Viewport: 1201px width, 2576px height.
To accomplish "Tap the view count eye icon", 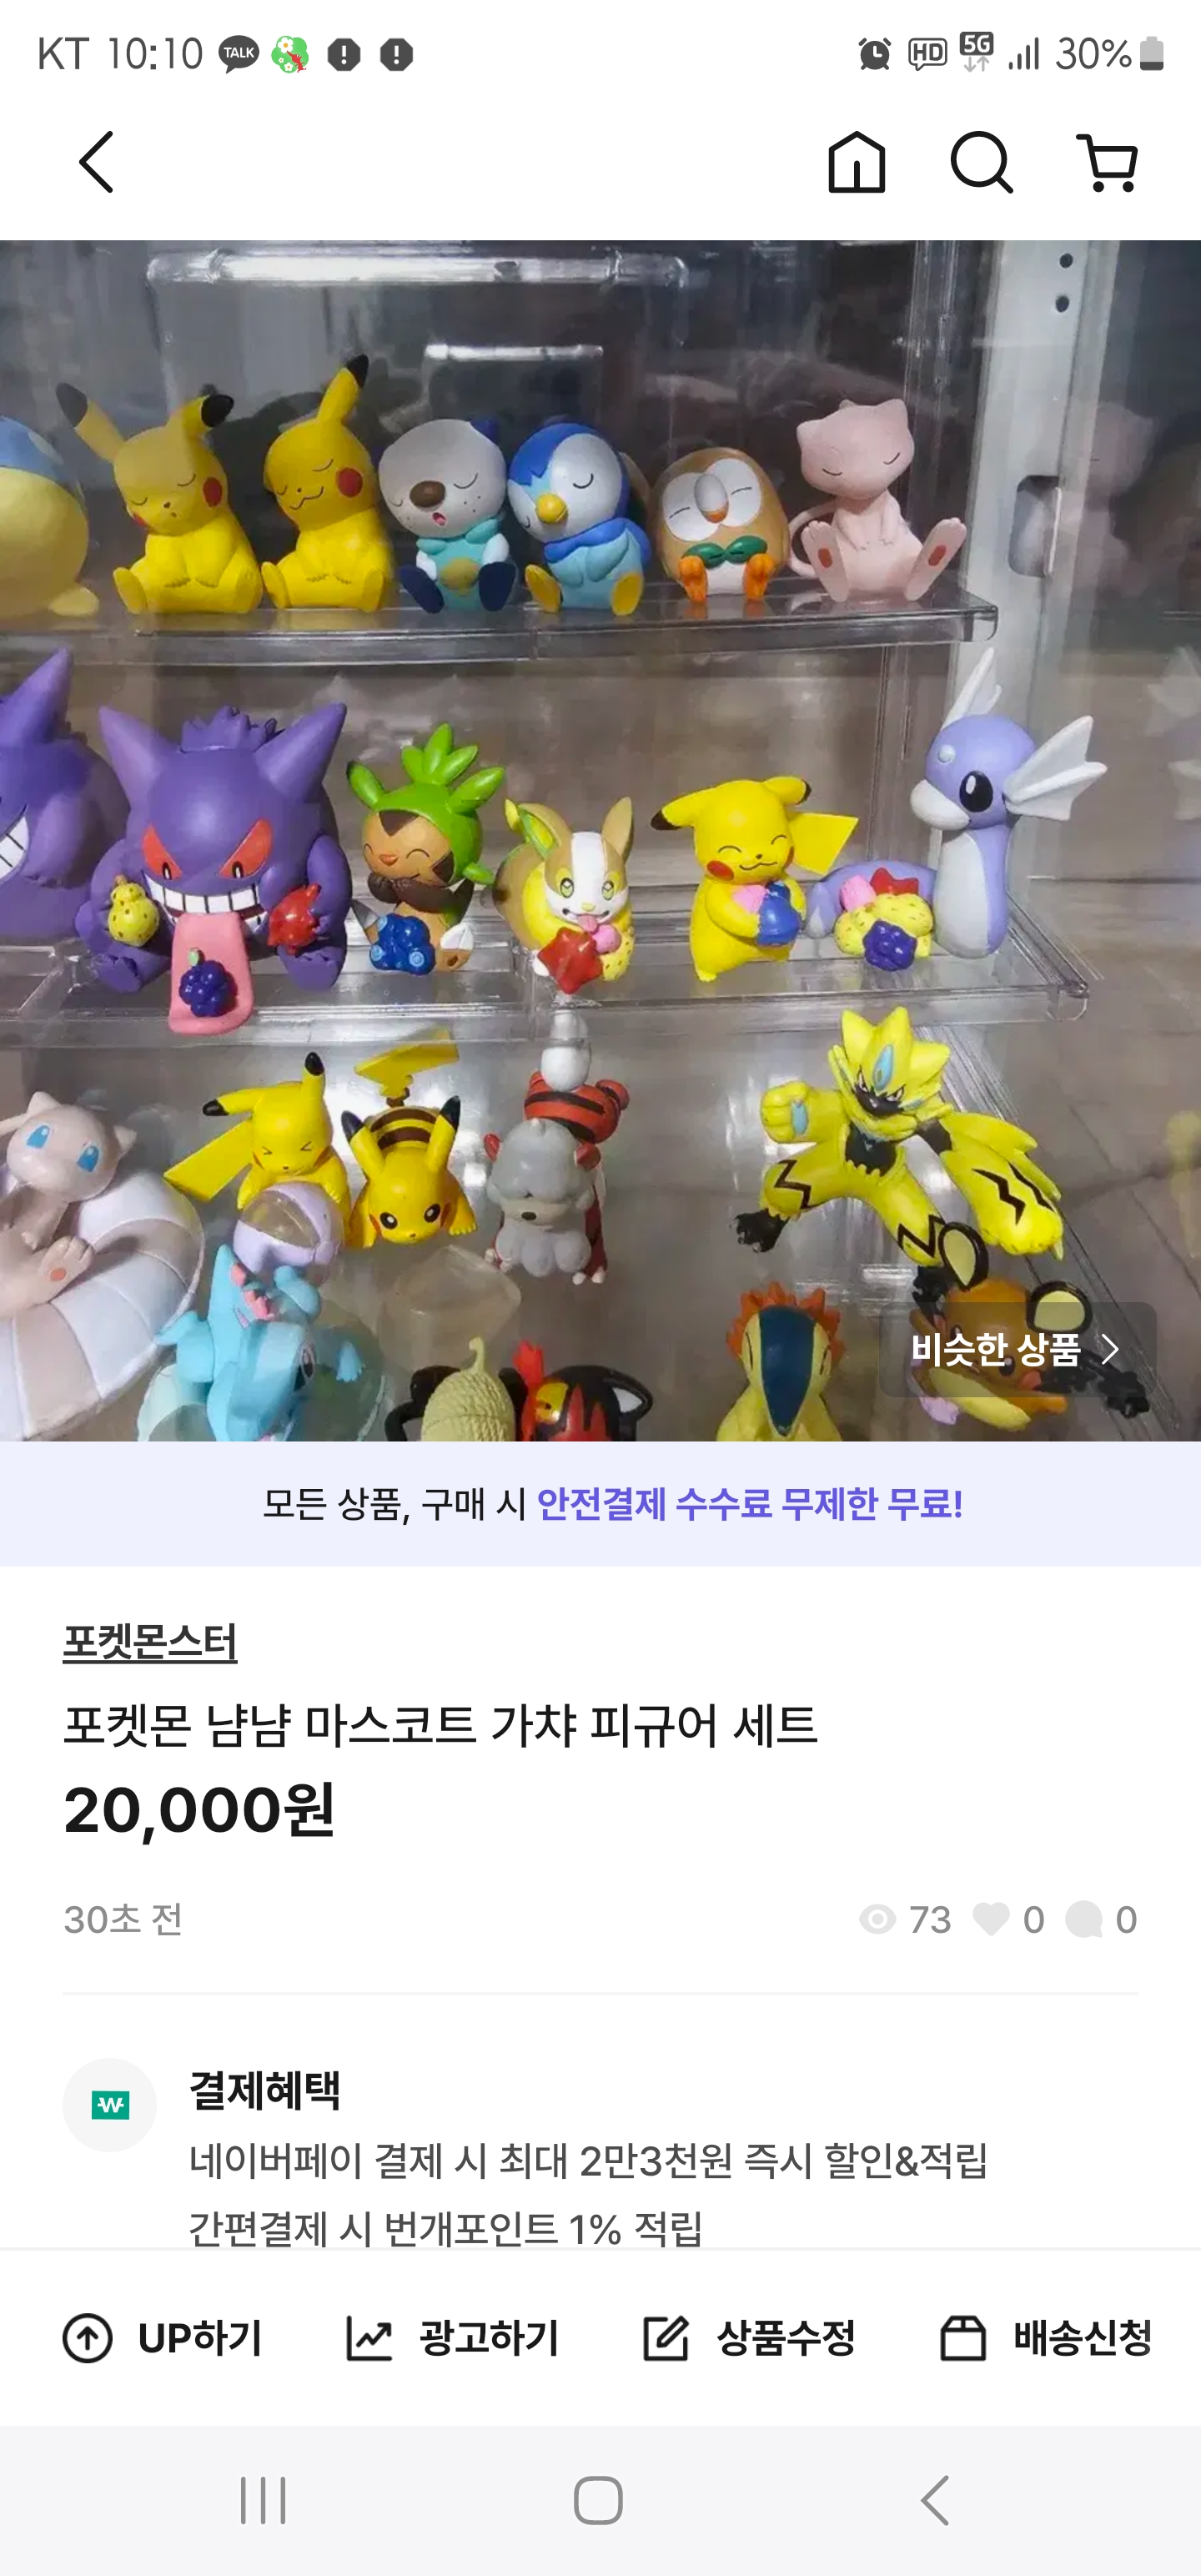I will pos(877,1919).
